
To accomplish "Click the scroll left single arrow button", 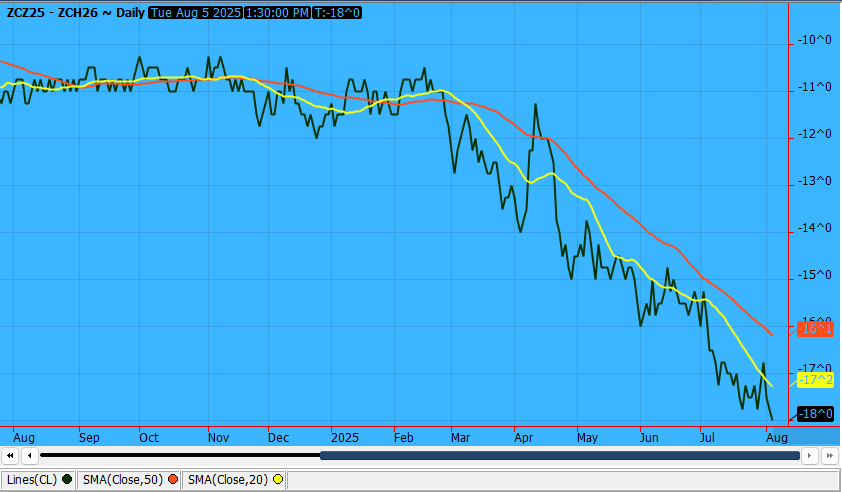I will point(30,455).
